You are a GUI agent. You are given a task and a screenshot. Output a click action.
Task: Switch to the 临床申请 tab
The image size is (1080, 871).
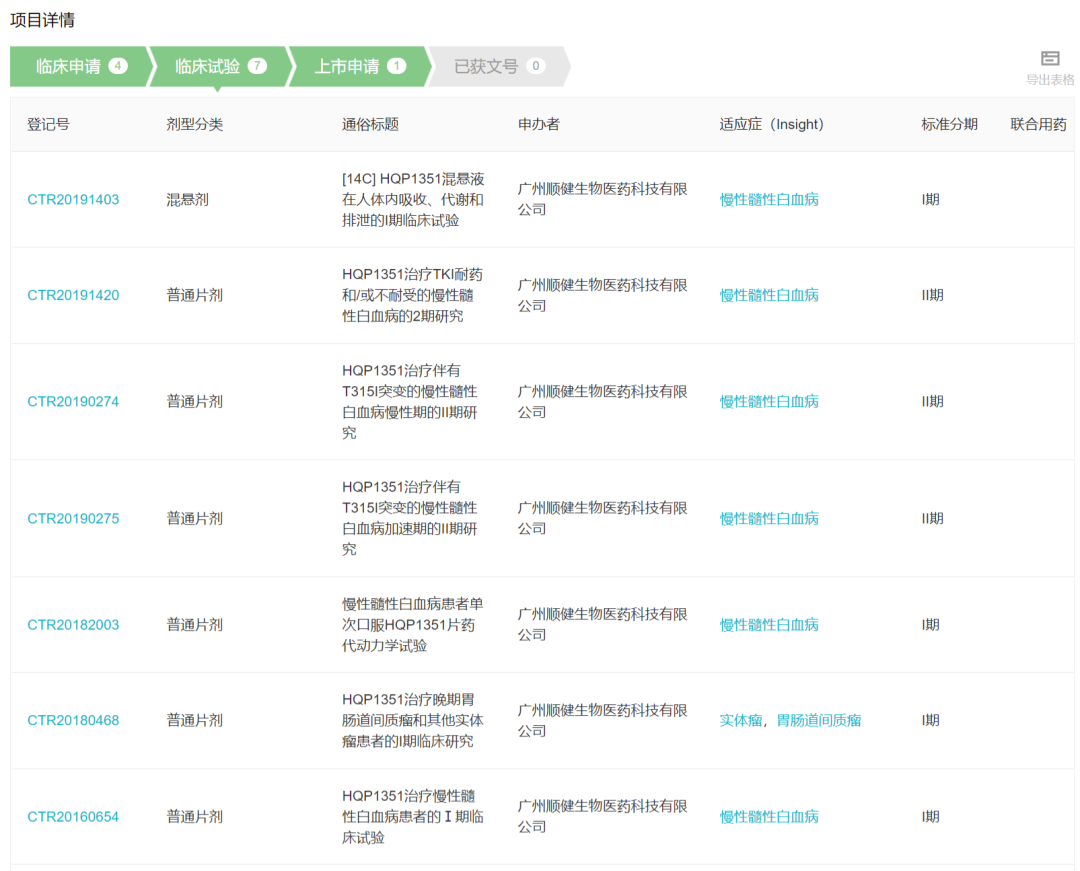click(80, 66)
